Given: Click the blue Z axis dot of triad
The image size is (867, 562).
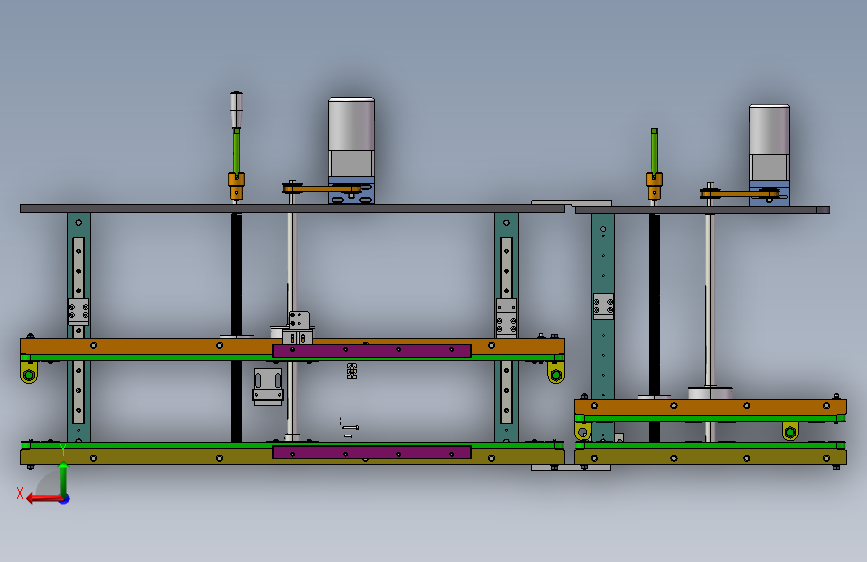Looking at the screenshot, I should [x=65, y=500].
